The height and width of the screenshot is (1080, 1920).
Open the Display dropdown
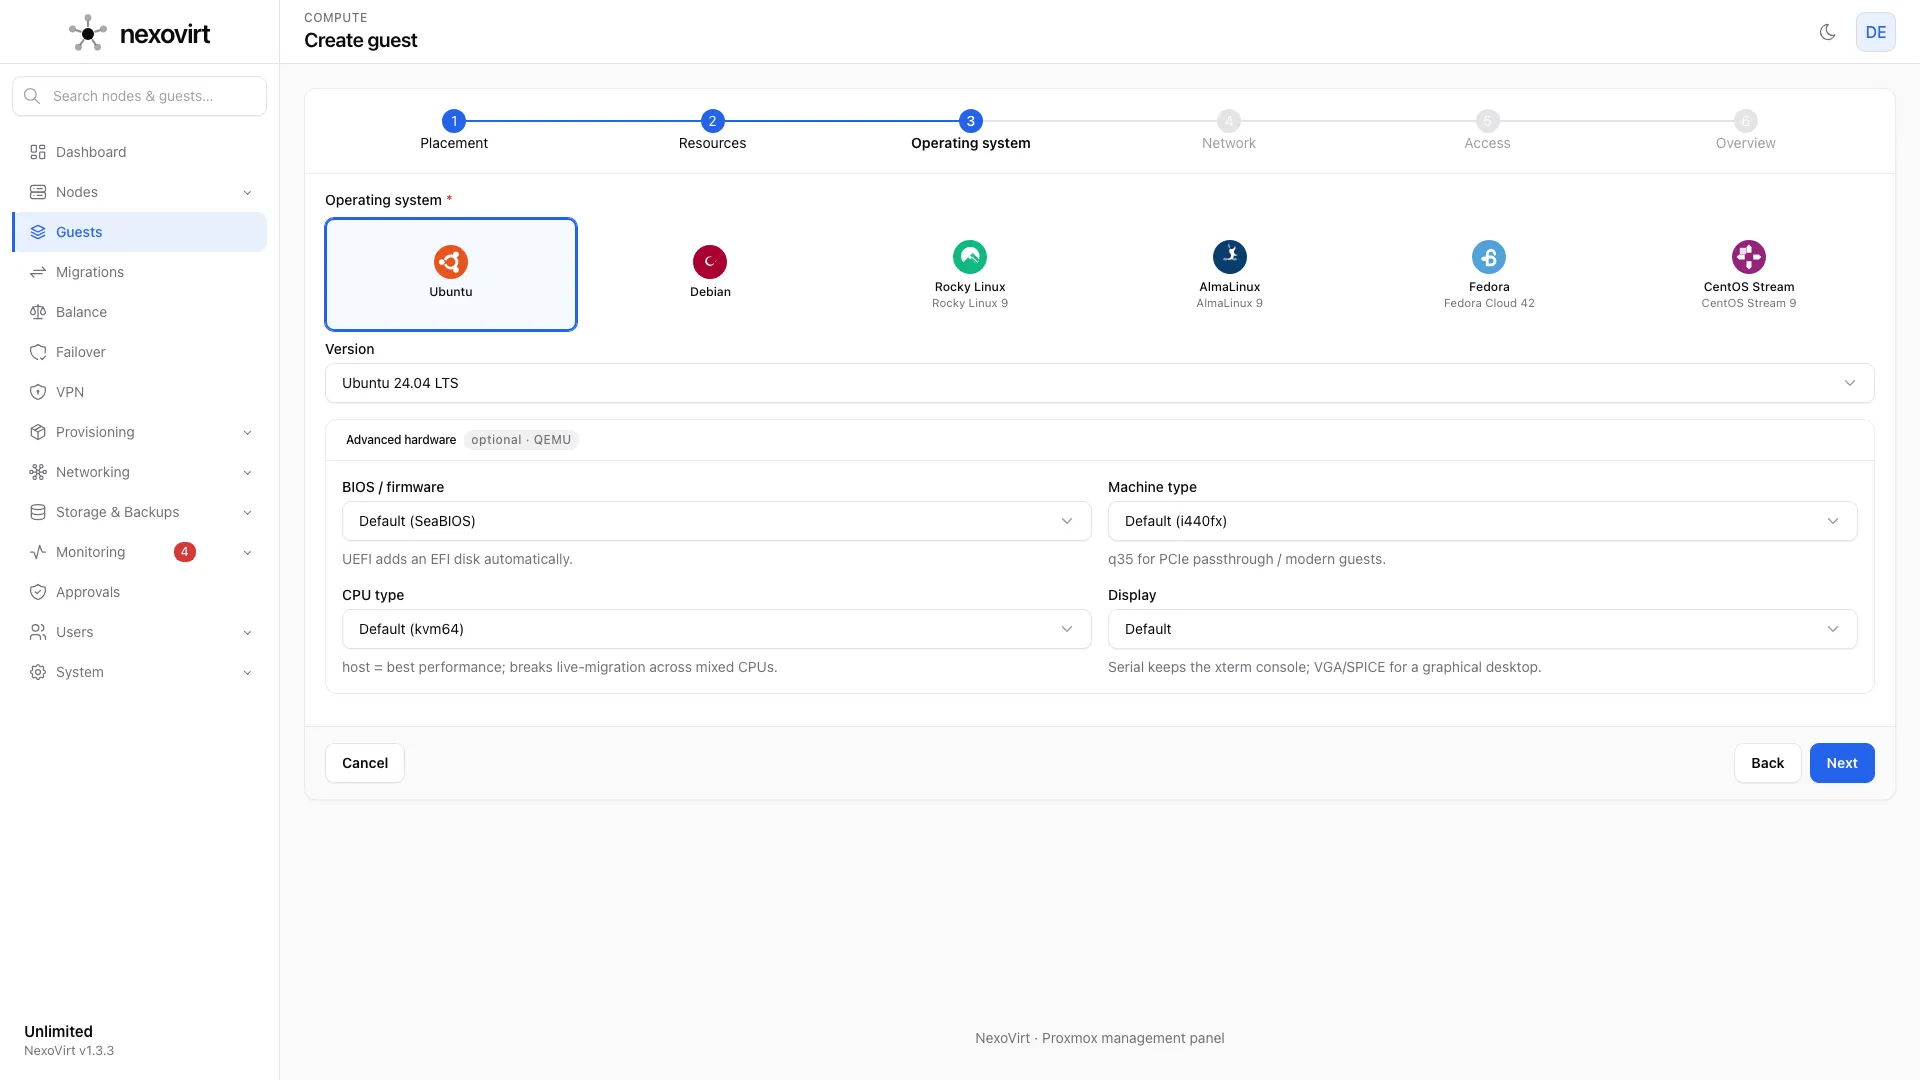1482,629
